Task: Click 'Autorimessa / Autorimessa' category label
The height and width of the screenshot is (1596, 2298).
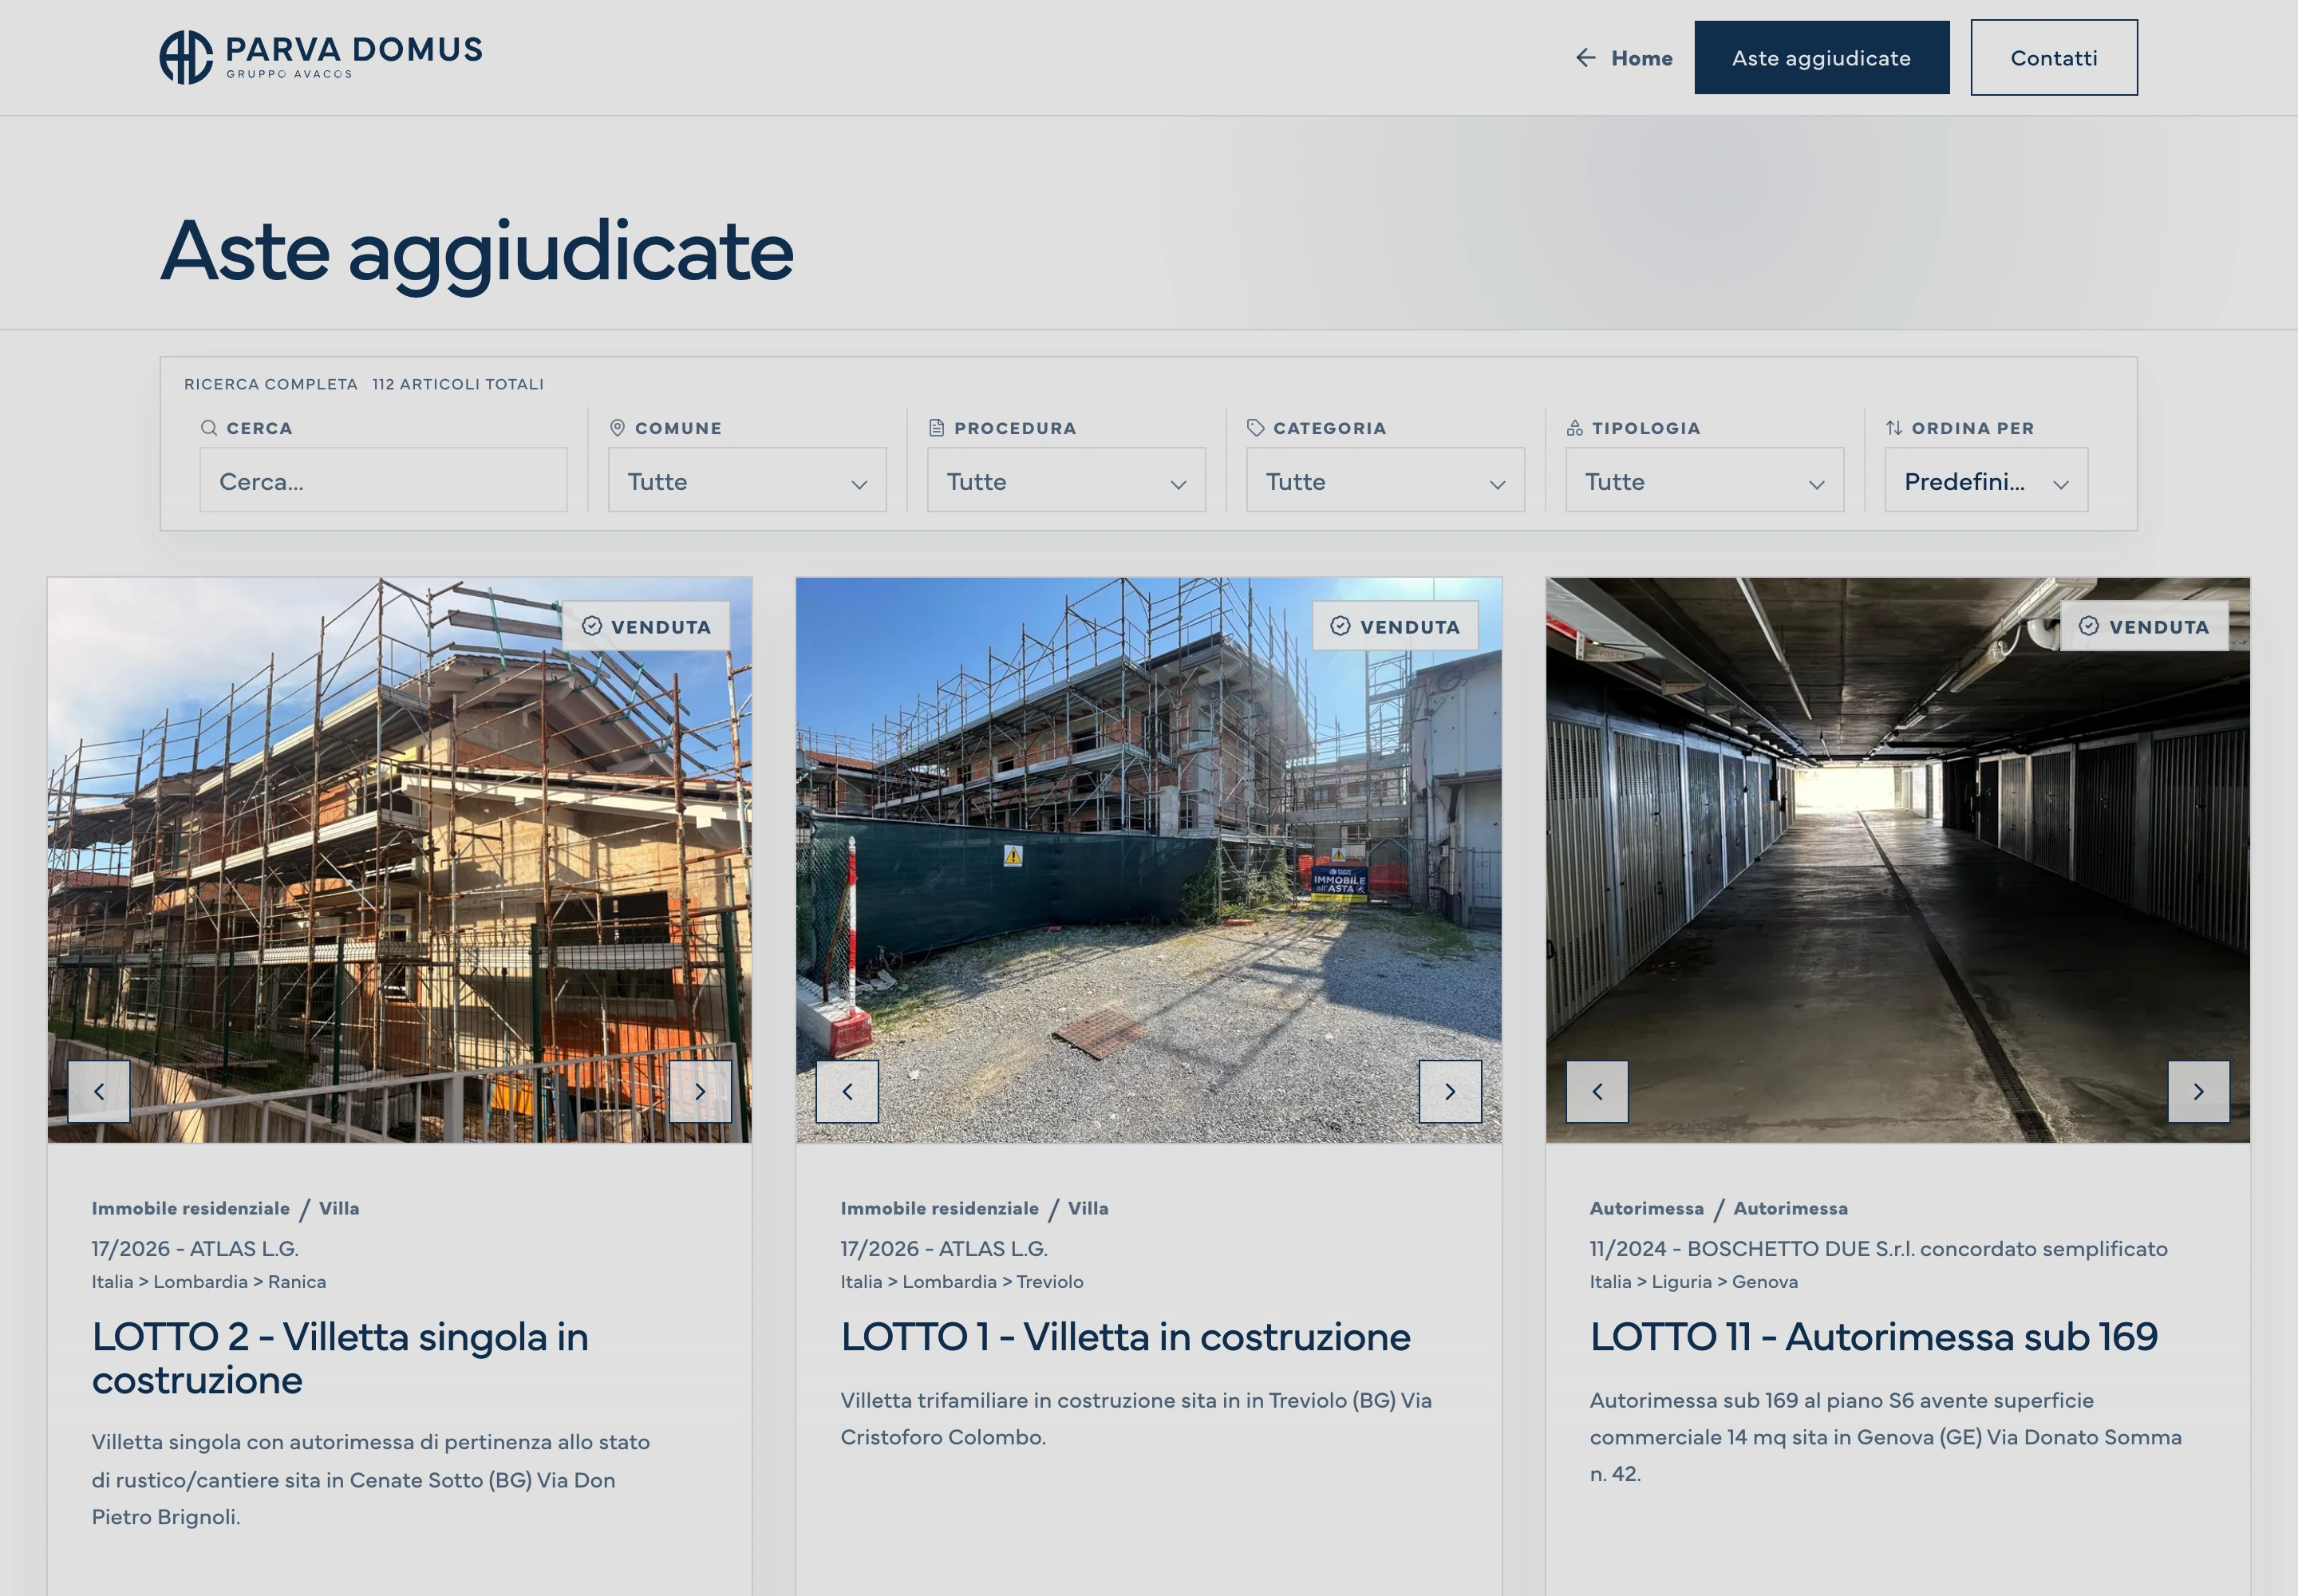Action: [1718, 1208]
